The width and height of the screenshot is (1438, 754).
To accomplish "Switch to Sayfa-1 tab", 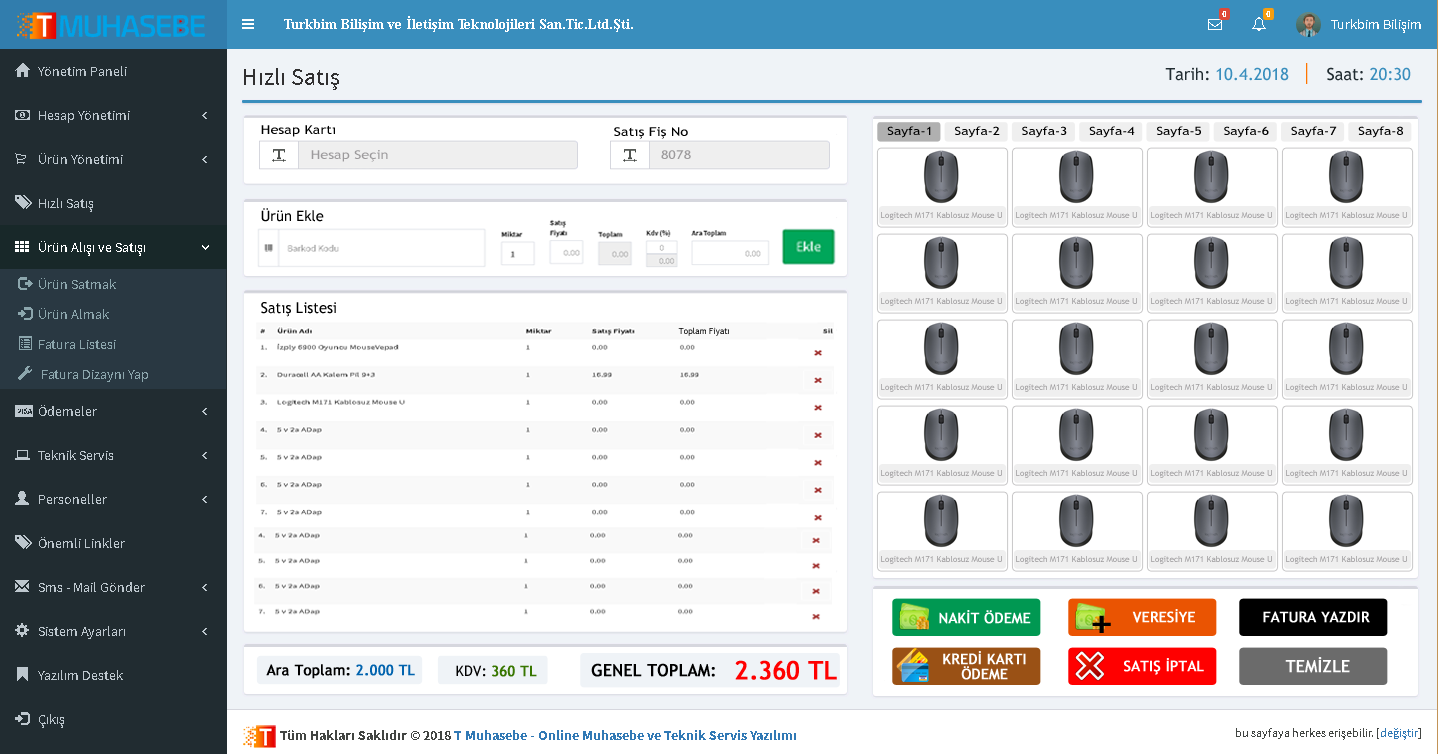I will coord(909,131).
